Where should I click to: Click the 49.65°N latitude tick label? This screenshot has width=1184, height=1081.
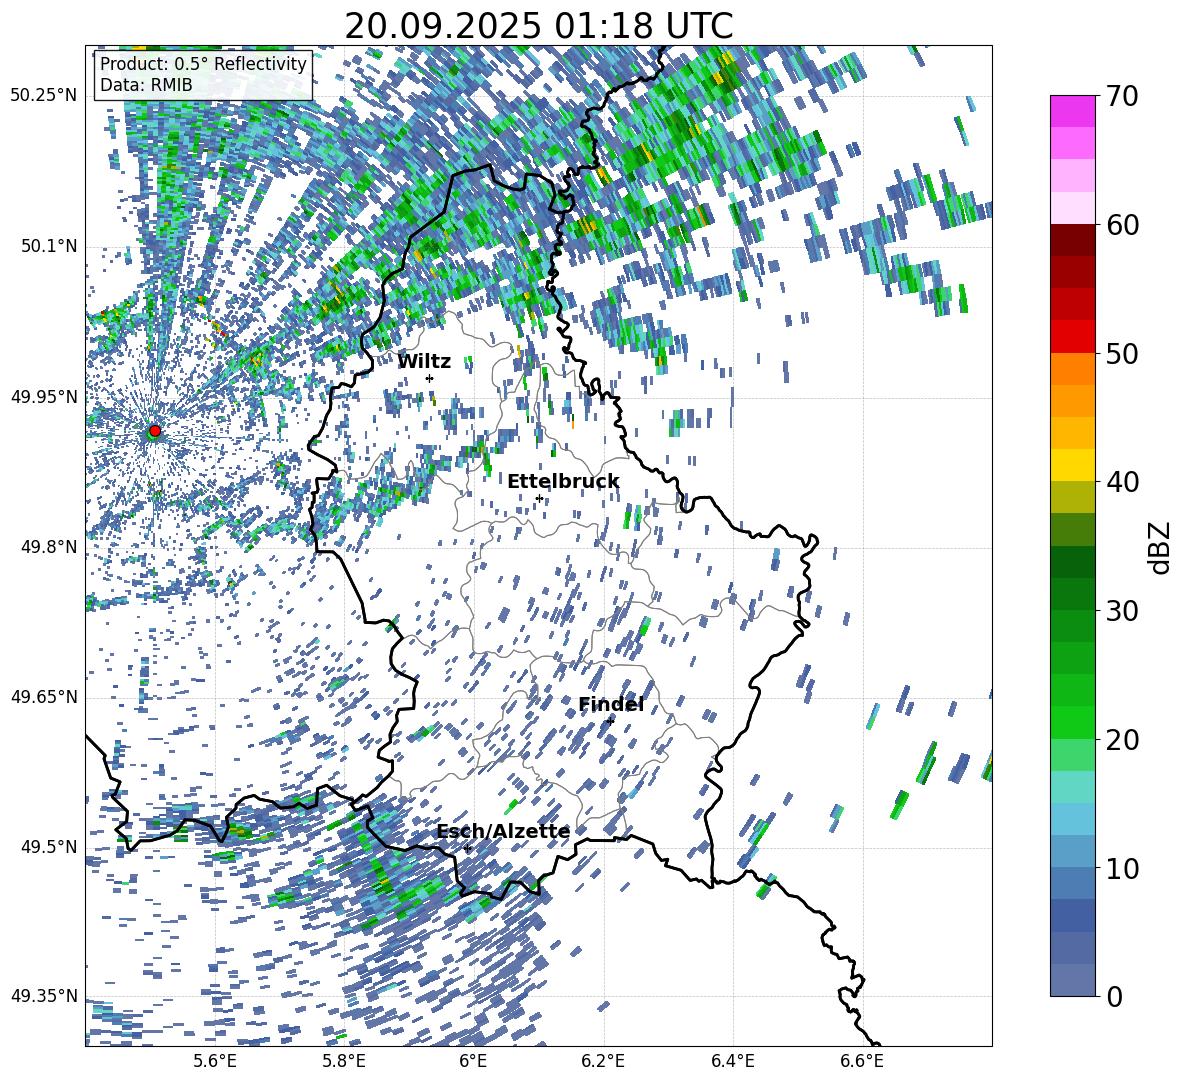point(44,697)
